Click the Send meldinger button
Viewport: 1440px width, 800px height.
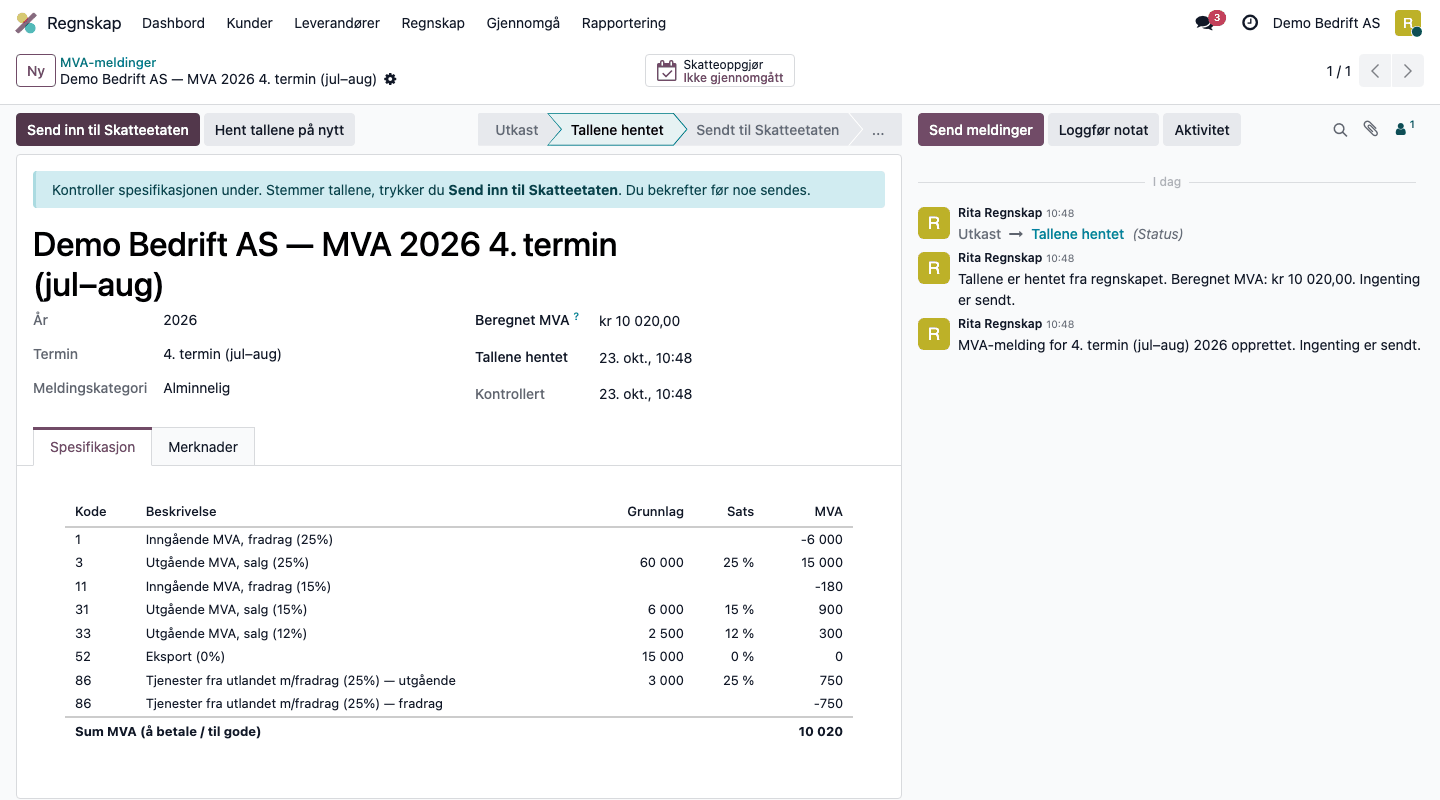pyautogui.click(x=981, y=130)
